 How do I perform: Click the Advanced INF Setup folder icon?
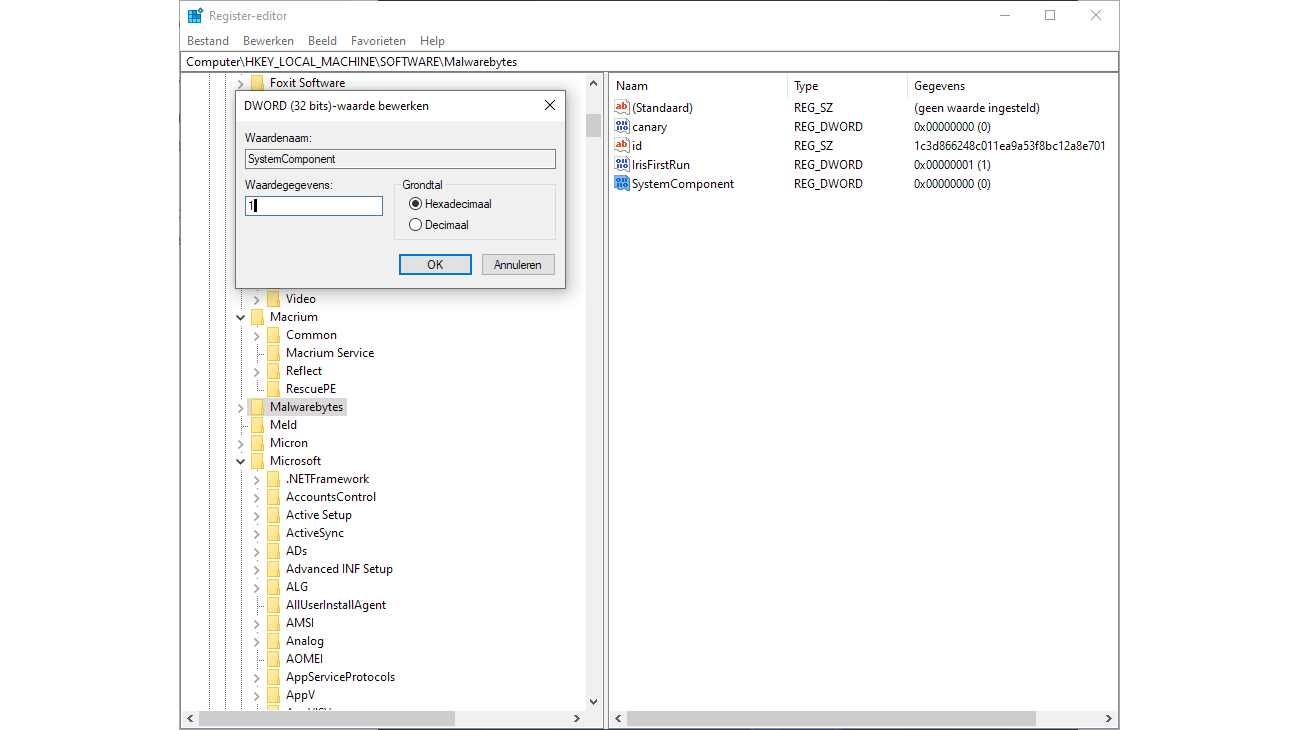coord(273,569)
